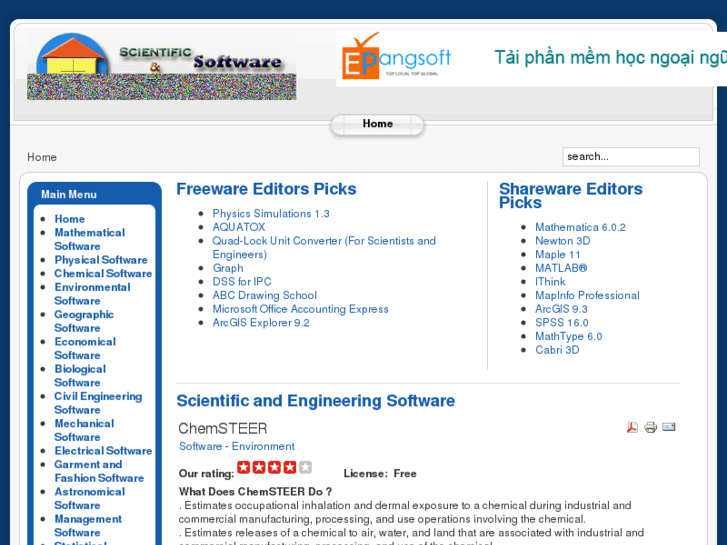Click 'What Does ChemSTEER Do ?' heading
The width and height of the screenshot is (727, 545).
pyautogui.click(x=255, y=492)
